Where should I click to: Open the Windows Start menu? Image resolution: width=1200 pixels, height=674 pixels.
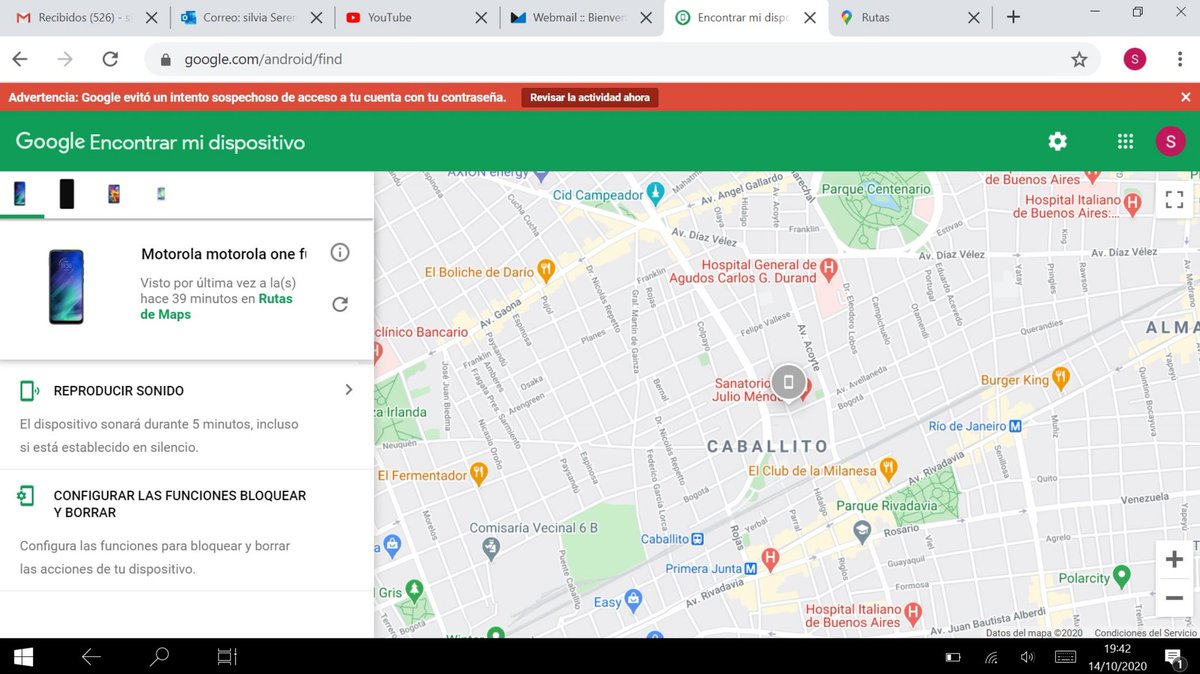pyautogui.click(x=22, y=656)
